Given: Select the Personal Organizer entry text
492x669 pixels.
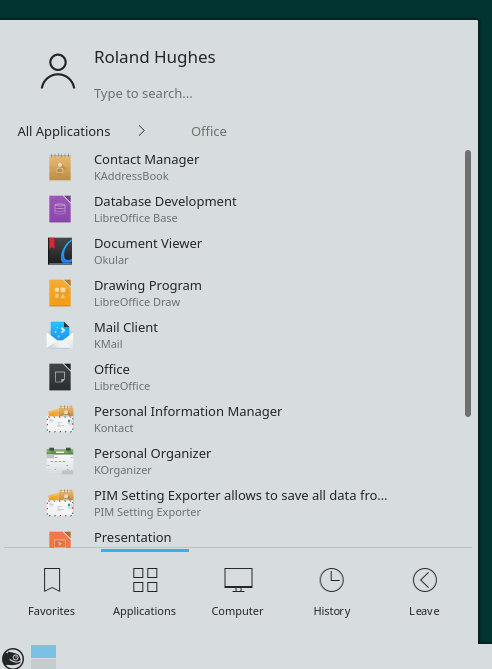Looking at the screenshot, I should point(152,454).
